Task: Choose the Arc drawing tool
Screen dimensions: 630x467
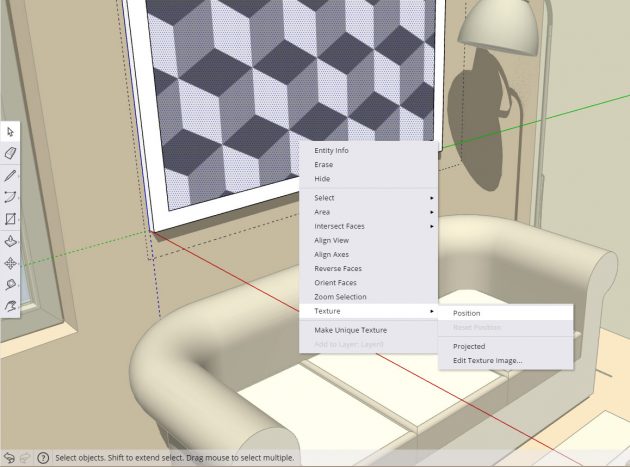Action: click(x=11, y=197)
